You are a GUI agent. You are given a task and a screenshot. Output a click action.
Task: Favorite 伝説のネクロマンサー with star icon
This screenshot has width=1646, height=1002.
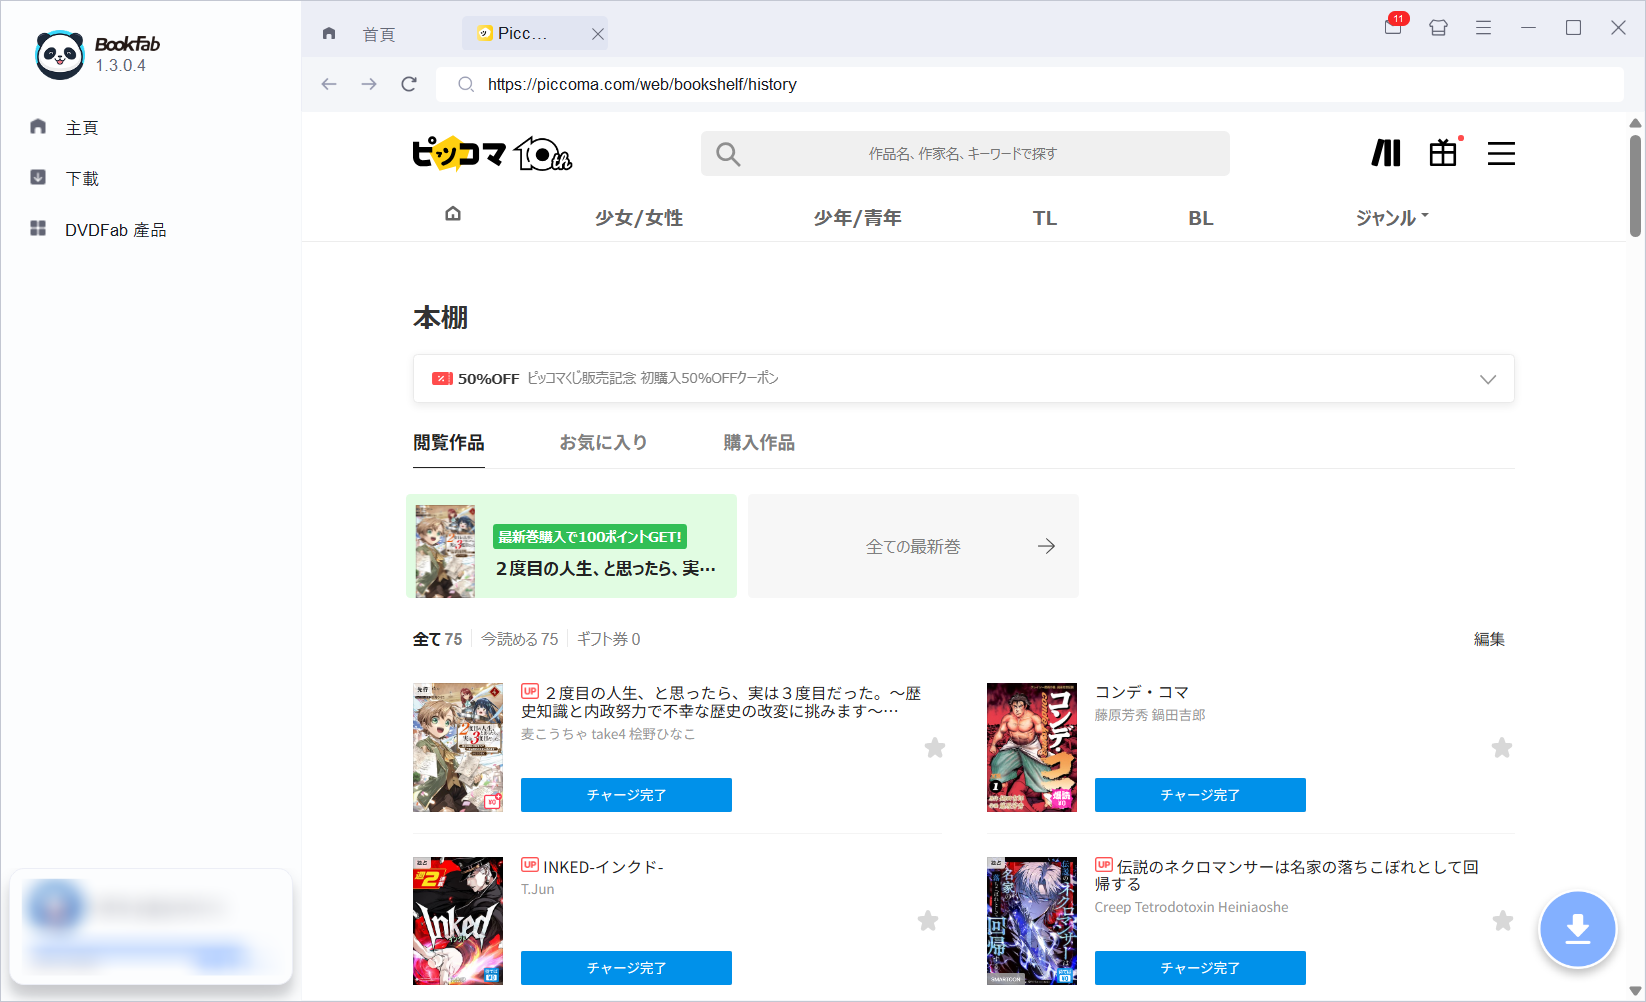point(1503,921)
